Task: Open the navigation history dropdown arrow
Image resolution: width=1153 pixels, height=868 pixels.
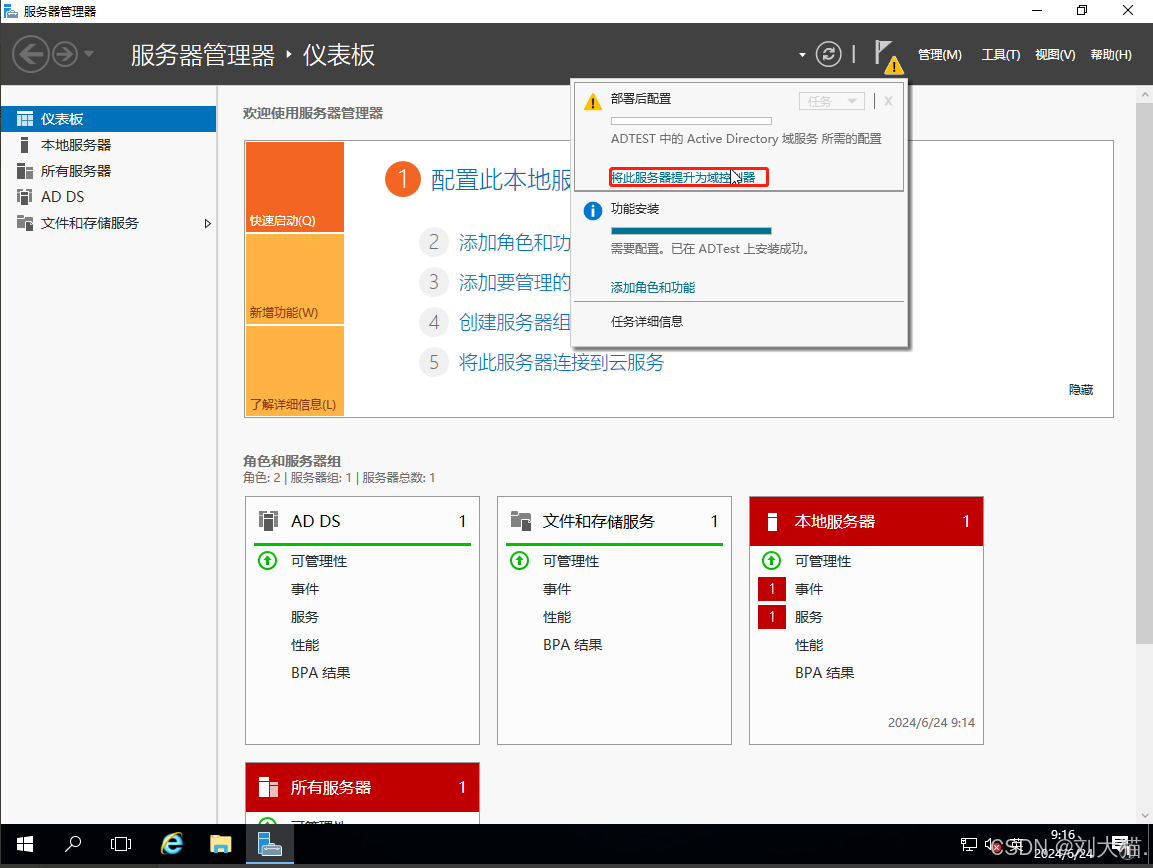Action: (x=88, y=54)
